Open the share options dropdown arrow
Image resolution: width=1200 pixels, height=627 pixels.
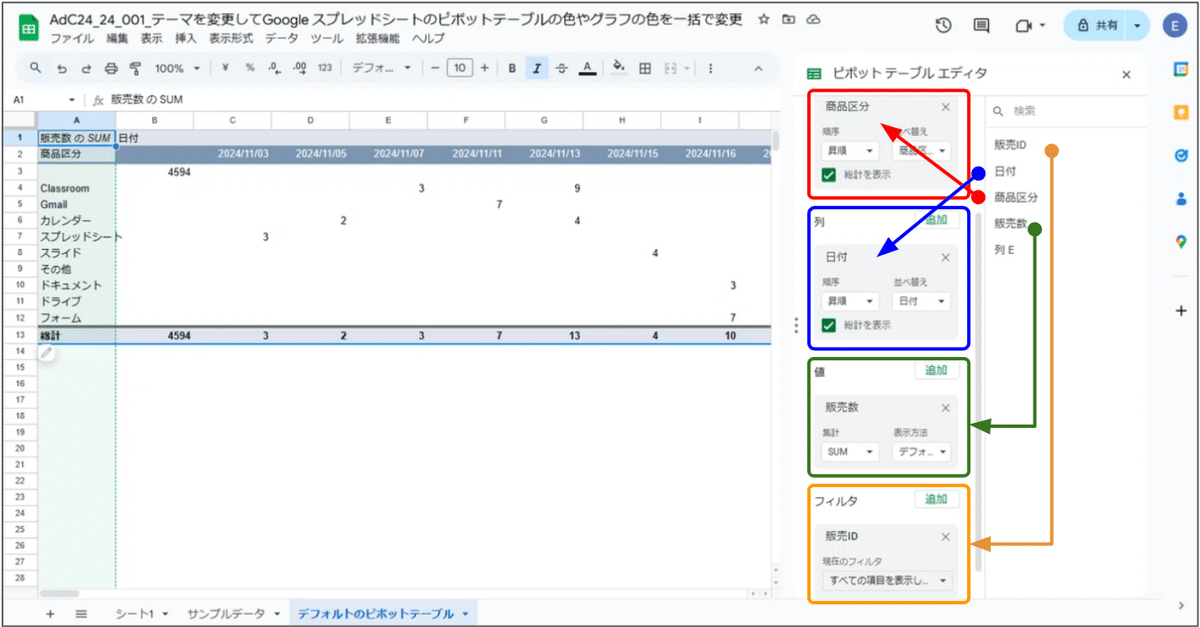(1137, 26)
